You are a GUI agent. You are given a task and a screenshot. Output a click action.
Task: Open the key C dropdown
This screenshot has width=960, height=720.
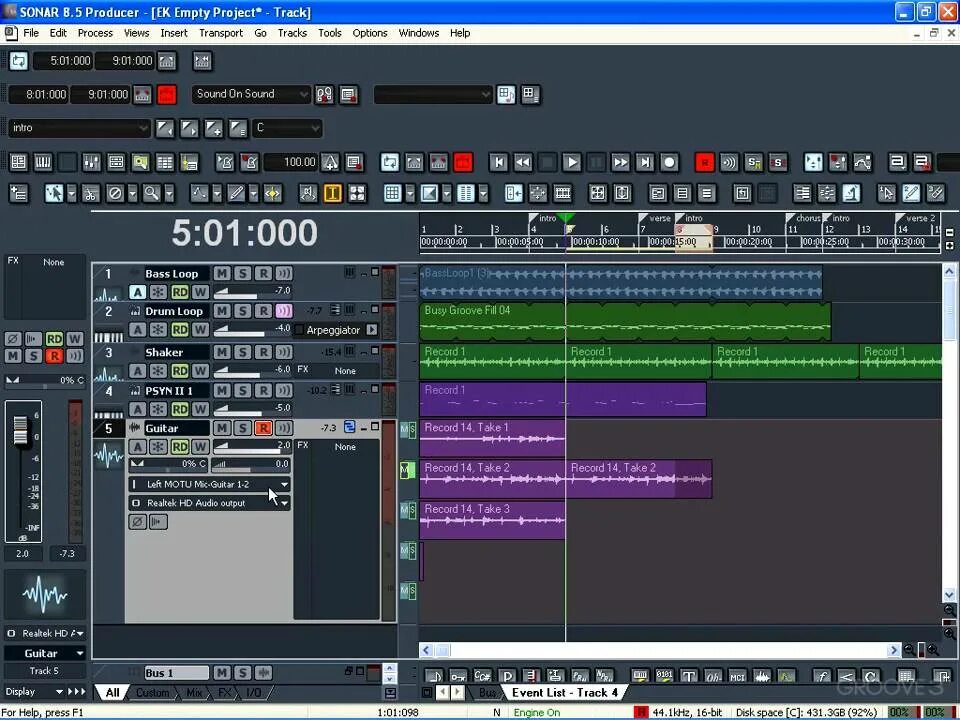pyautogui.click(x=287, y=128)
